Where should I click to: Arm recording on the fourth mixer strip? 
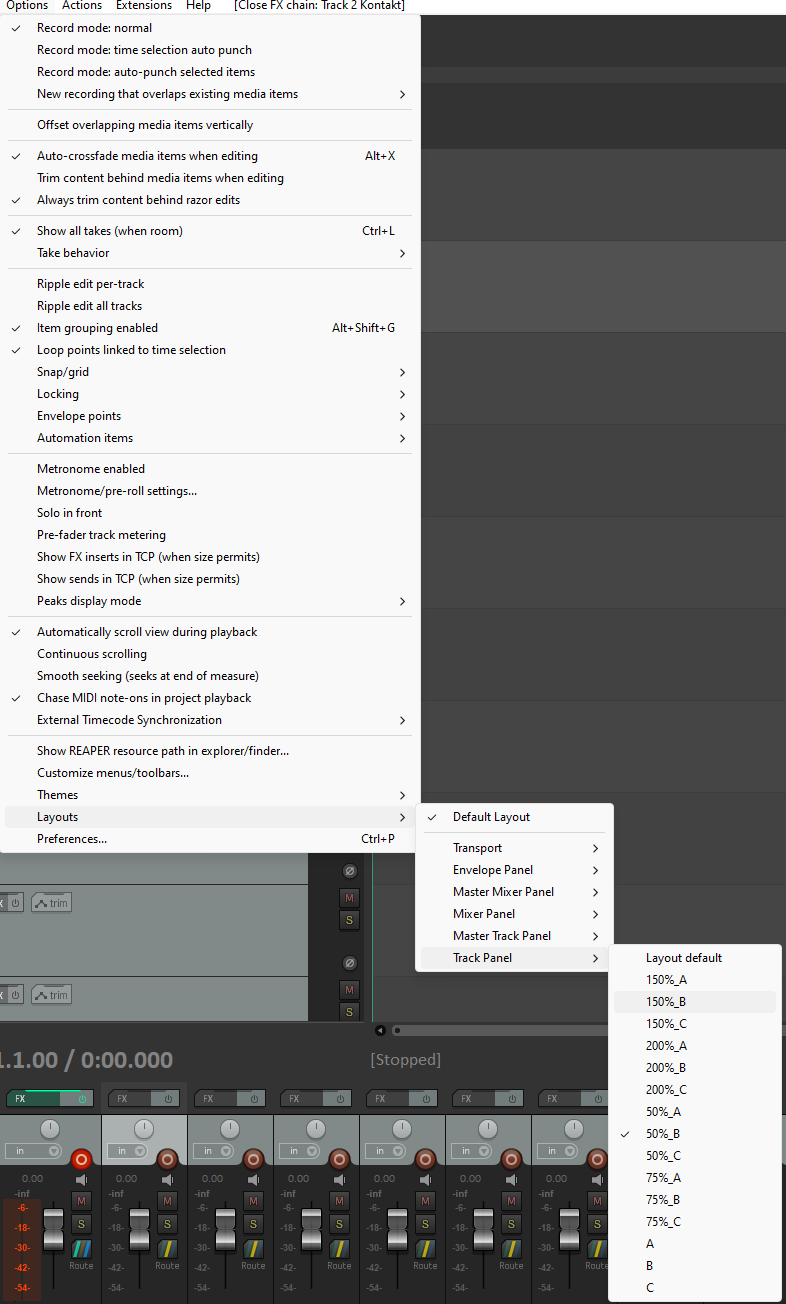coord(339,1159)
